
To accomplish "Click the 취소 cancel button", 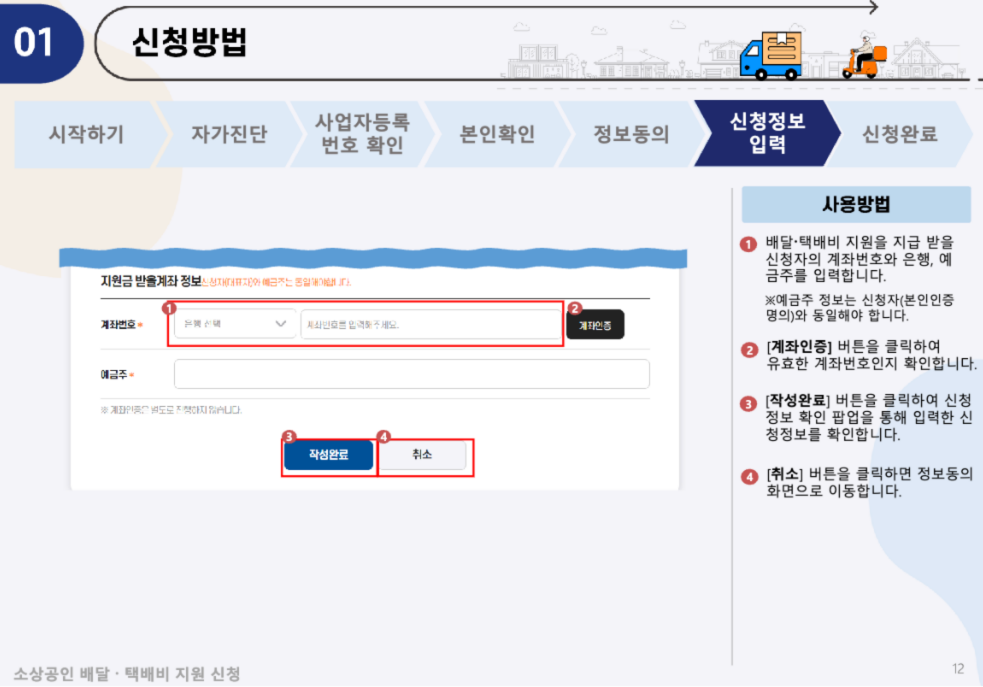I will pyautogui.click(x=424, y=455).
